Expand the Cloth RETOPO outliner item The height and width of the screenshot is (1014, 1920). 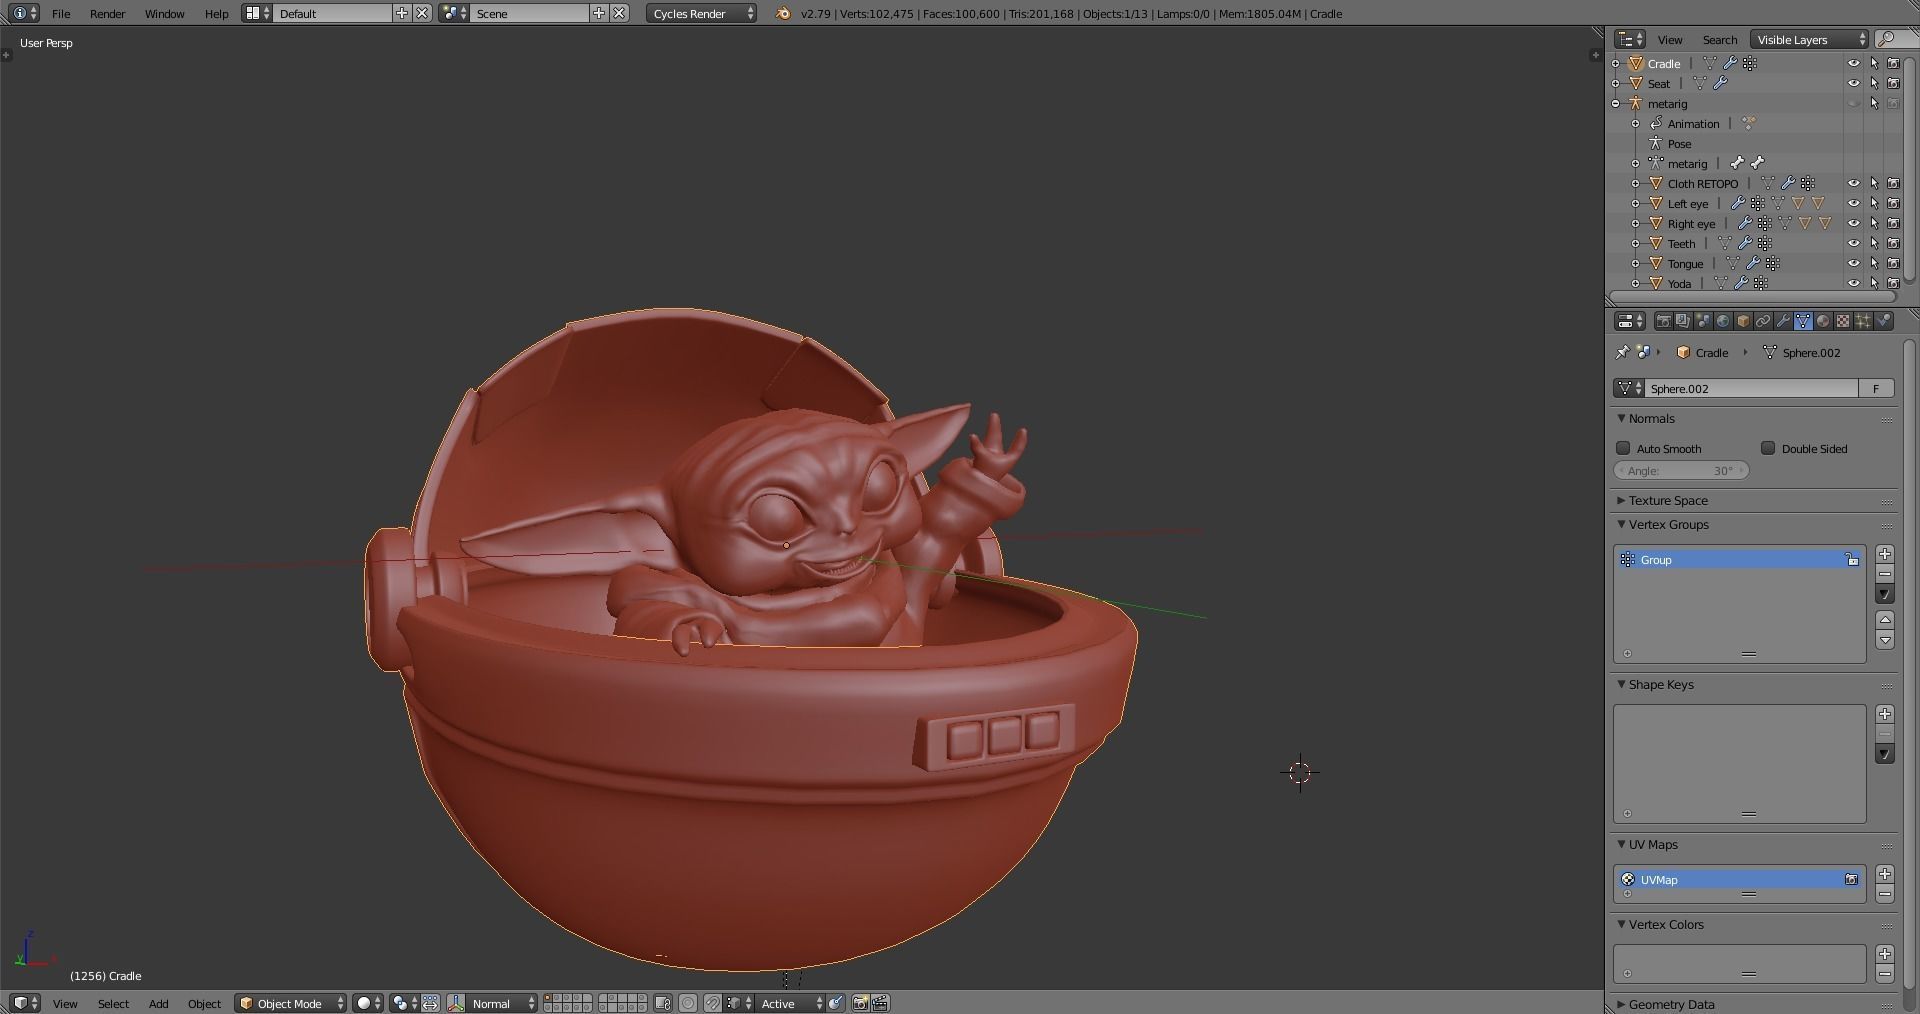point(1636,183)
